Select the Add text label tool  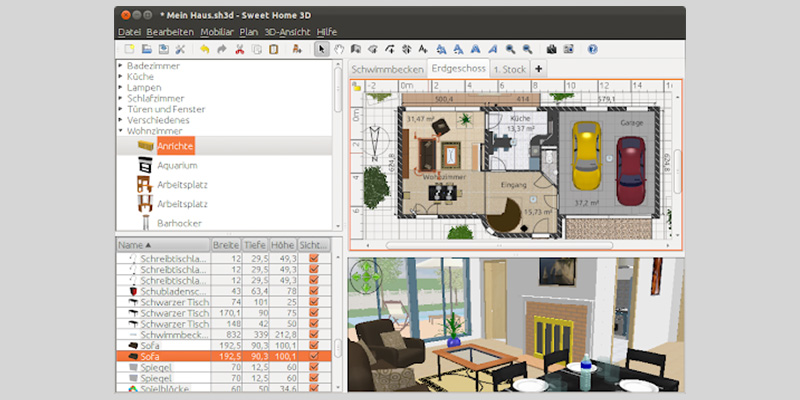[x=422, y=49]
